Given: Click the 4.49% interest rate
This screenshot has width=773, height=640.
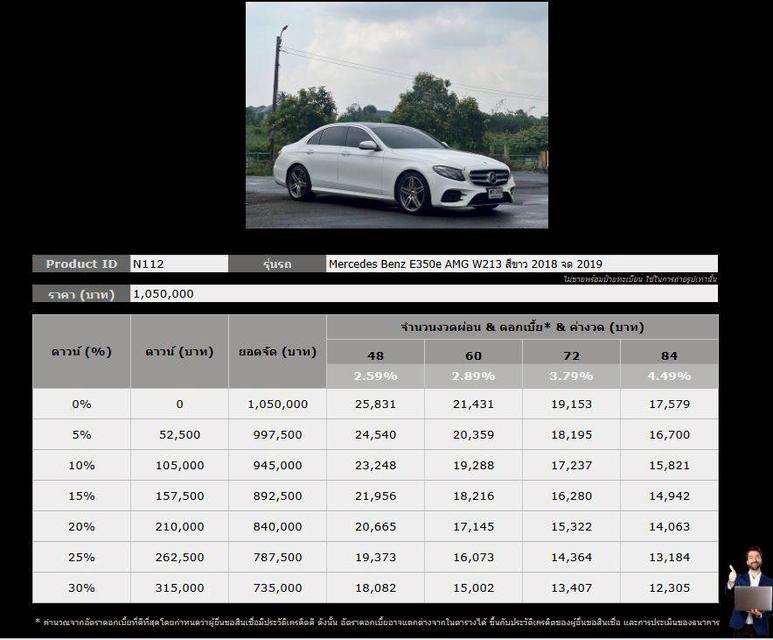Looking at the screenshot, I should (669, 376).
